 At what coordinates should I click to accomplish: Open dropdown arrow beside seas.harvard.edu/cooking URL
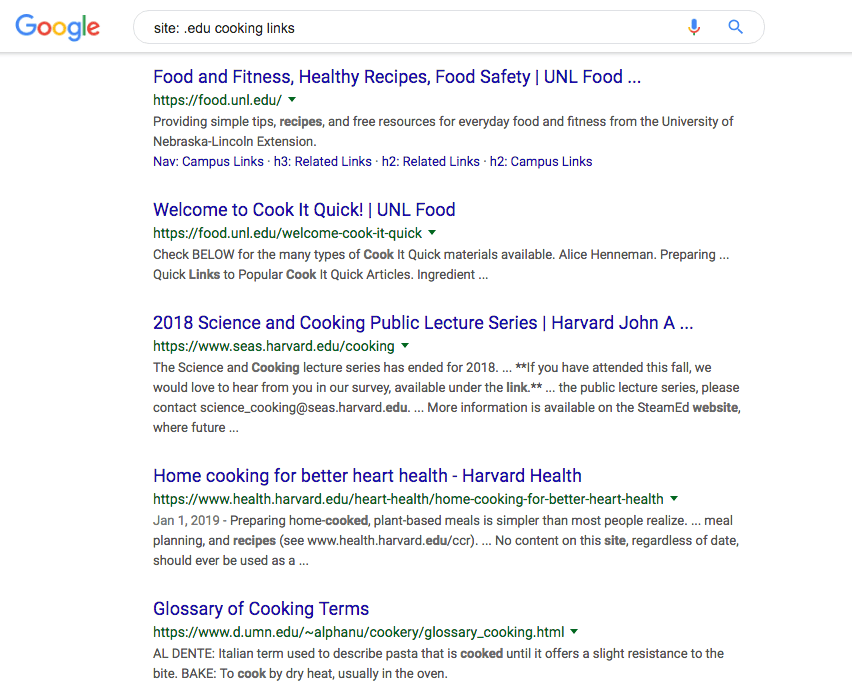pyautogui.click(x=405, y=346)
